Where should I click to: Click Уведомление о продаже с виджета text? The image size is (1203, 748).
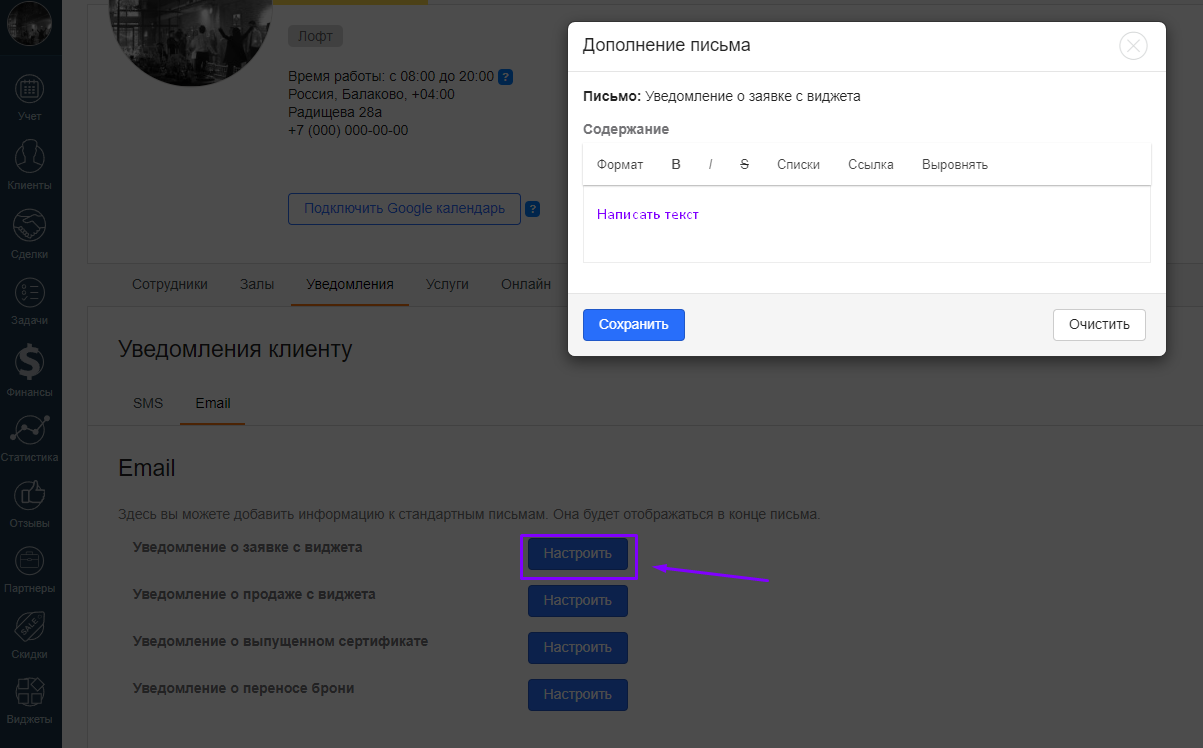[x=254, y=594]
